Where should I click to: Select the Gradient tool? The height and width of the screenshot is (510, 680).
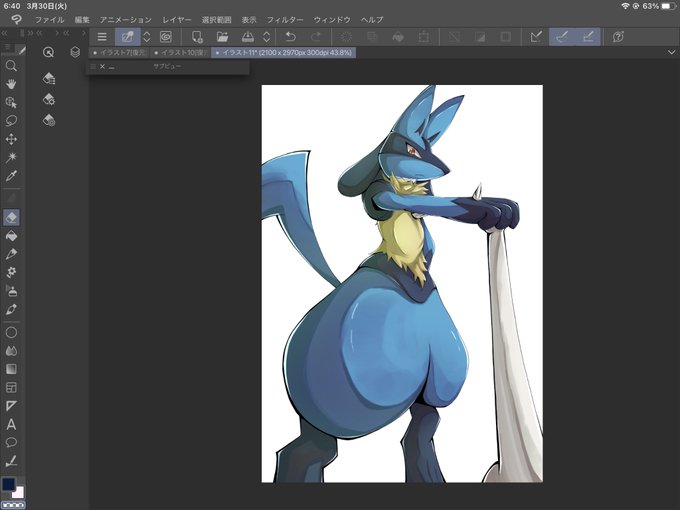pos(11,369)
